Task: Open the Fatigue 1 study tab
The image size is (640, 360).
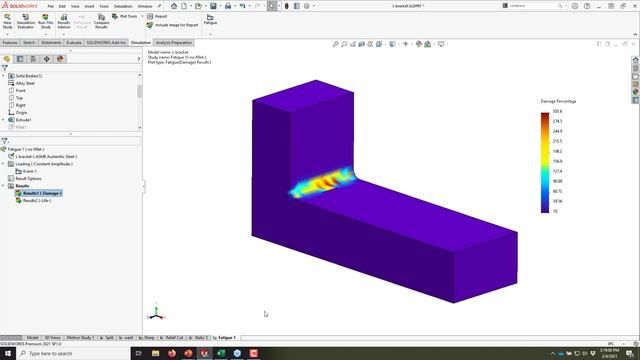Action: point(227,338)
